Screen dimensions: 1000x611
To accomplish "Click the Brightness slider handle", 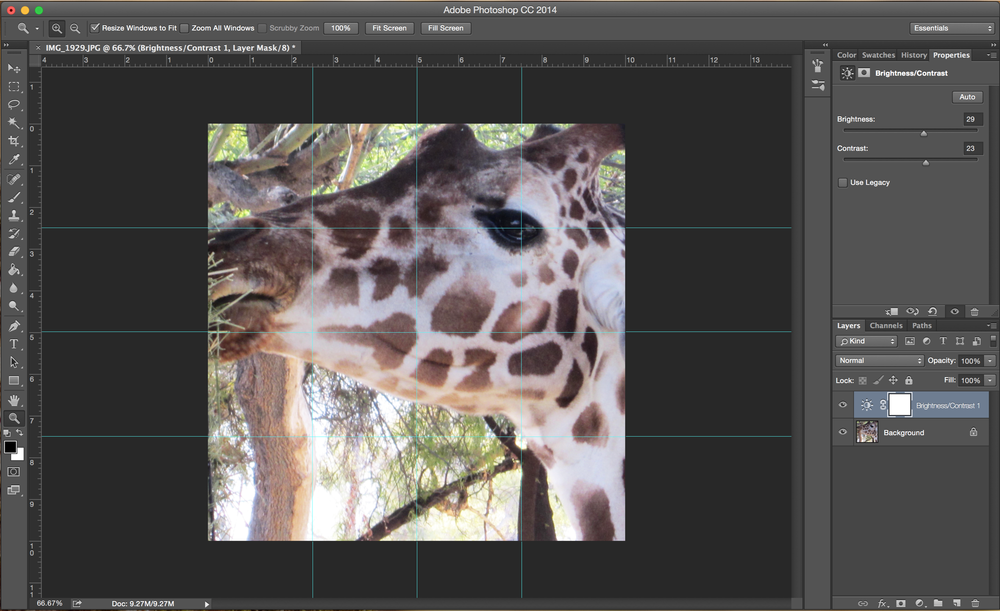I will (924, 132).
